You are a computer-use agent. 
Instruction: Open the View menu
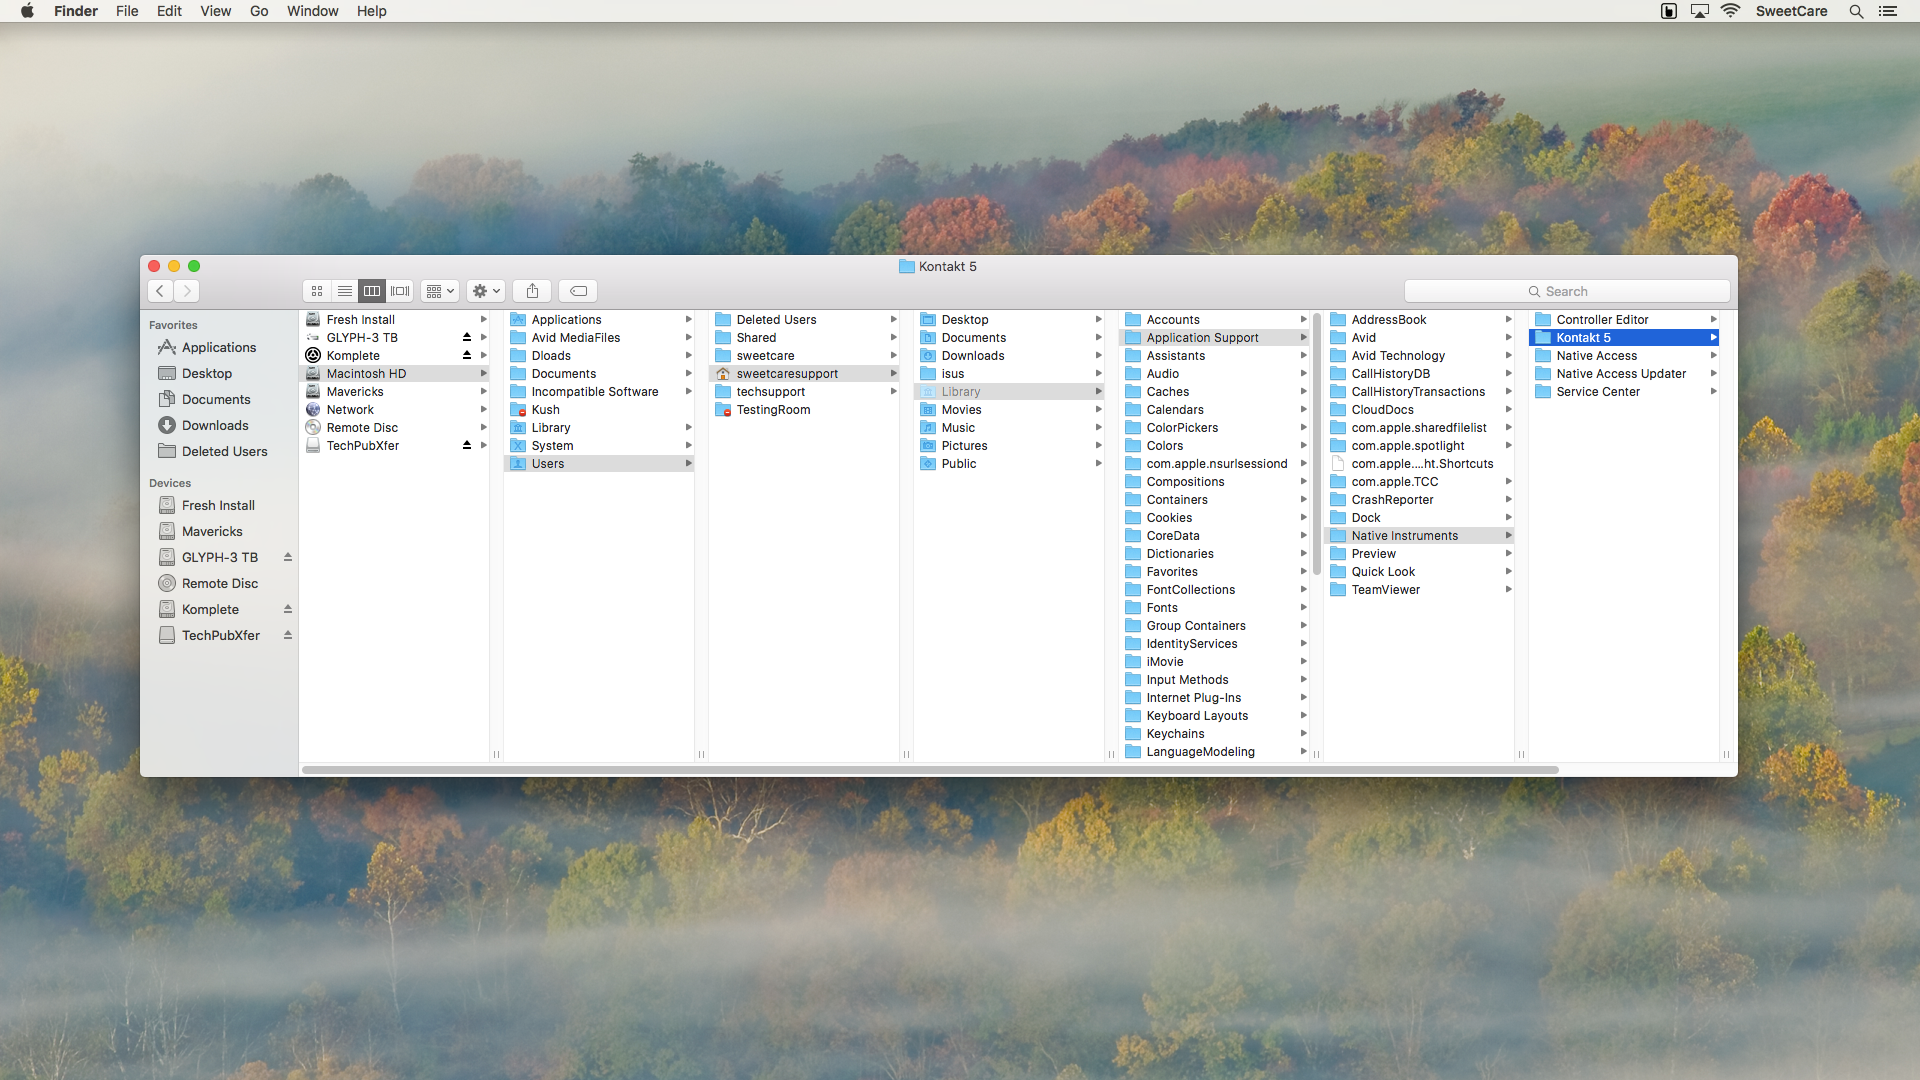(215, 11)
